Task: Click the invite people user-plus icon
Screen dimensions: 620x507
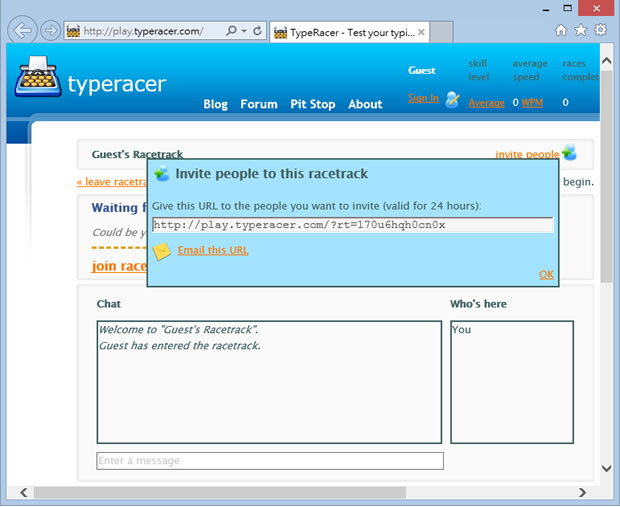Action: [569, 152]
